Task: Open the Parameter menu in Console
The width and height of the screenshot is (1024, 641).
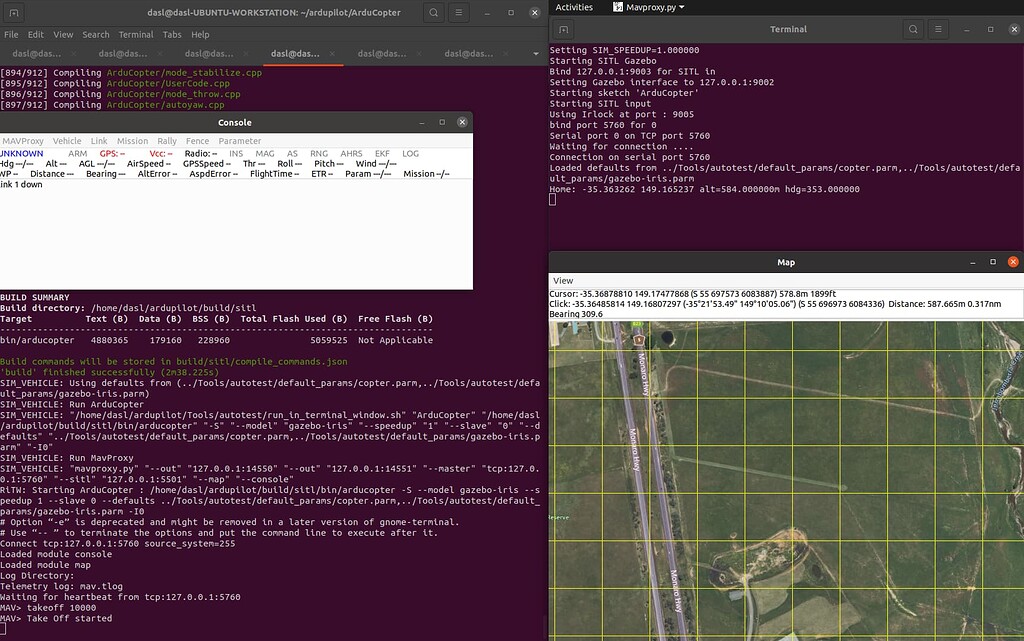Action: coord(240,141)
